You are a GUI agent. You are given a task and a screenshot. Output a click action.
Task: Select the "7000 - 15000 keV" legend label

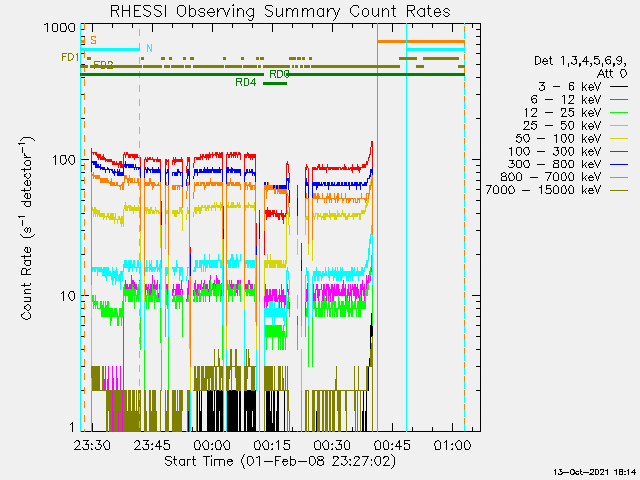click(543, 190)
